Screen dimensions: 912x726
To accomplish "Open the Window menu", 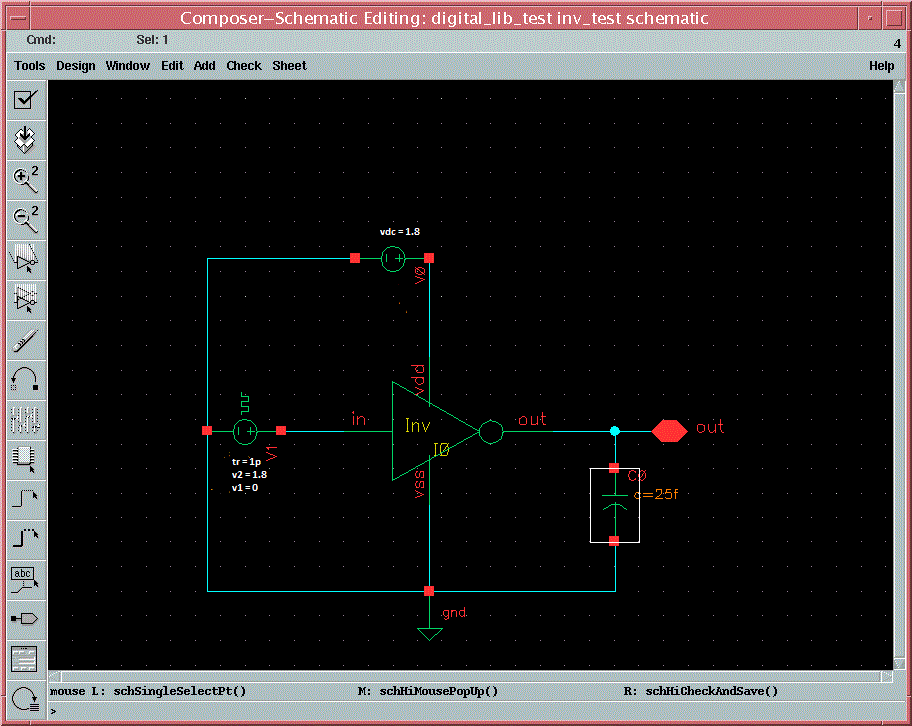I will [127, 66].
